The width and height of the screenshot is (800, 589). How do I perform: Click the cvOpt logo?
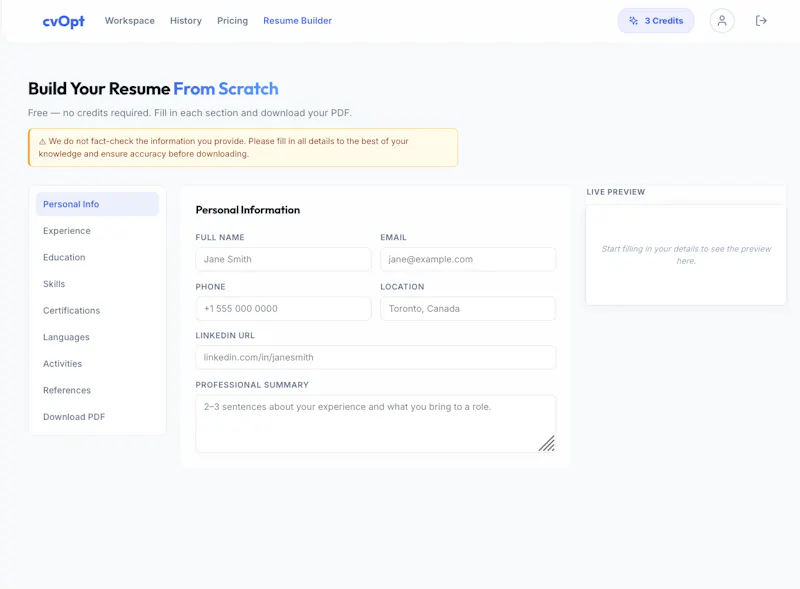(63, 21)
